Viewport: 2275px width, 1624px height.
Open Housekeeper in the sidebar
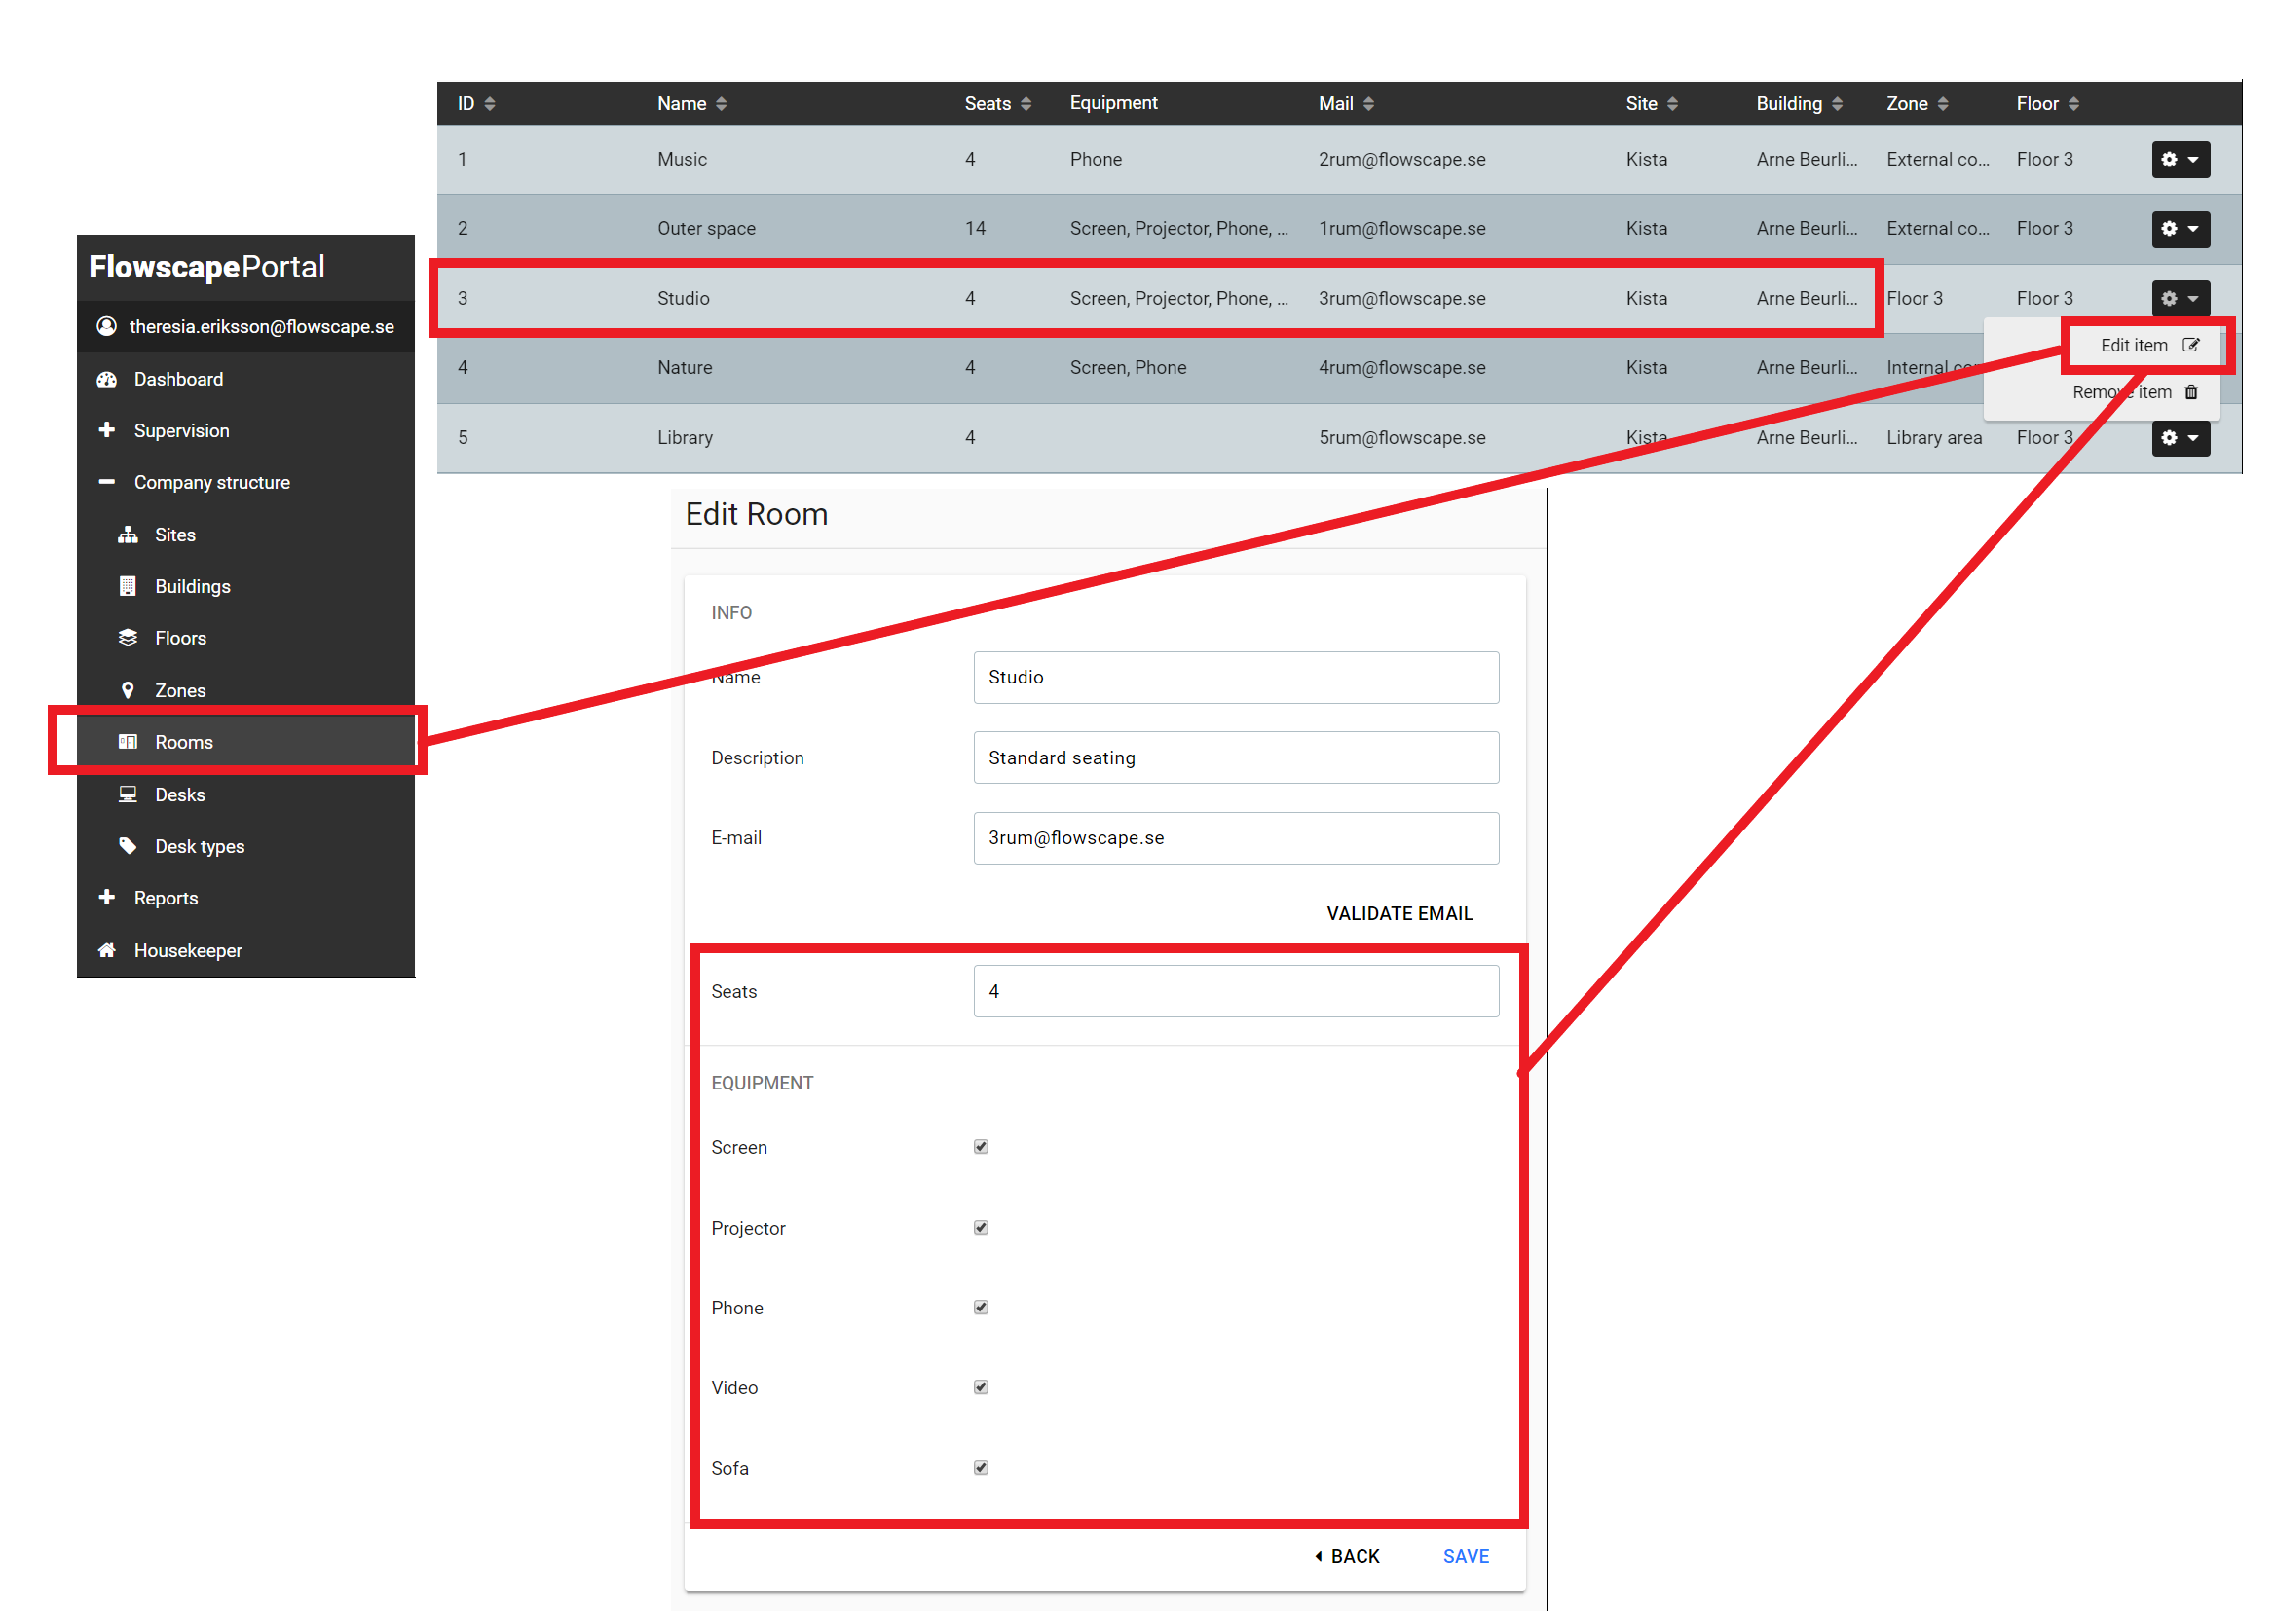(x=246, y=951)
